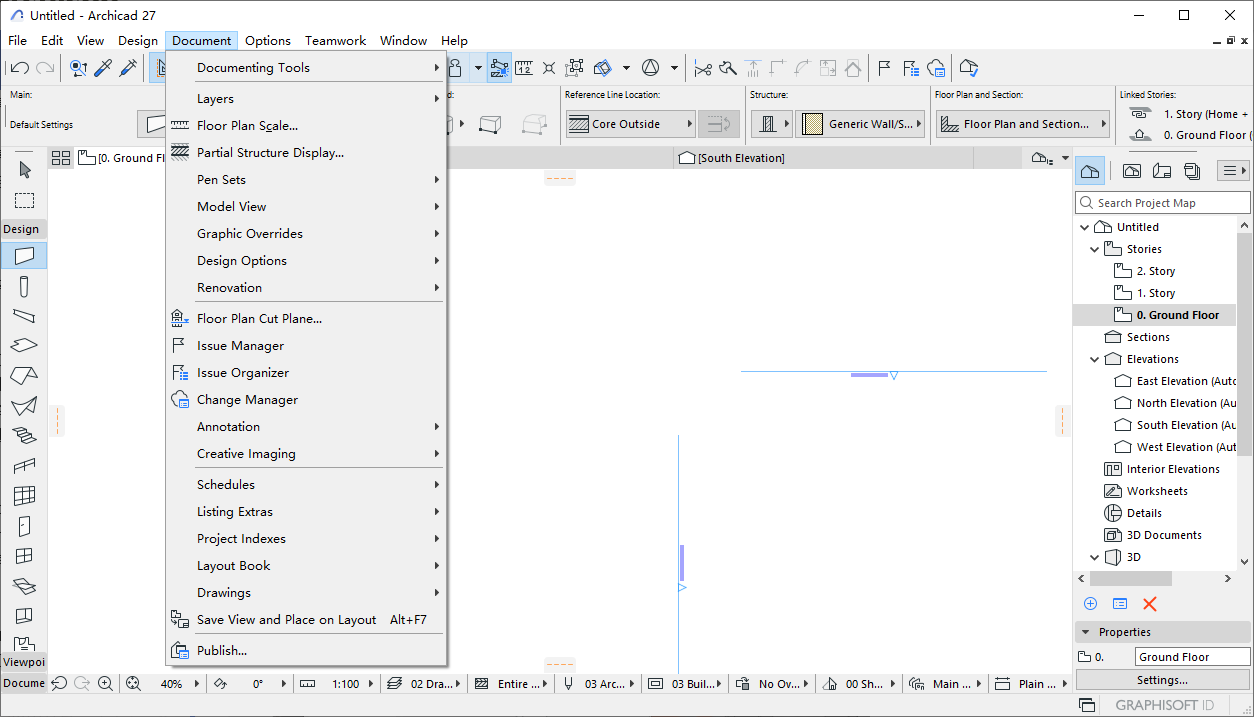Select the Window tool
This screenshot has height=717, width=1254.
25,555
